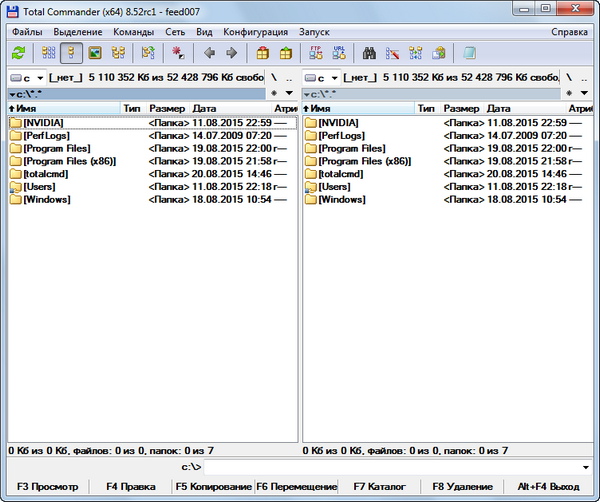The width and height of the screenshot is (600, 502).
Task: Expand the command line history dropdown
Action: (x=587, y=467)
